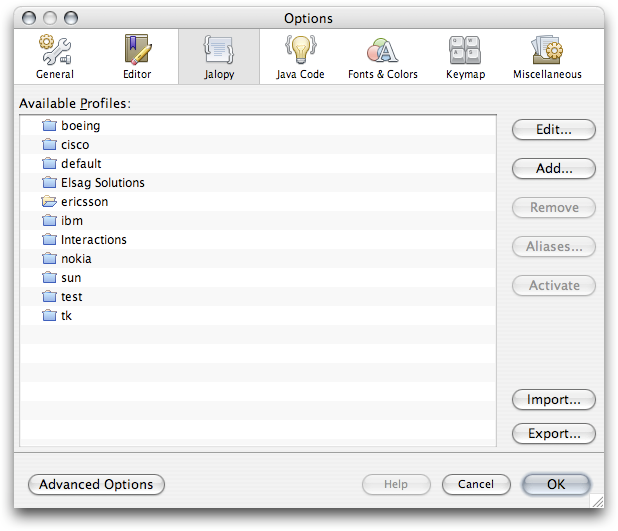Switch to the Fonts & Colors label
618x531 pixels.
pos(383,74)
